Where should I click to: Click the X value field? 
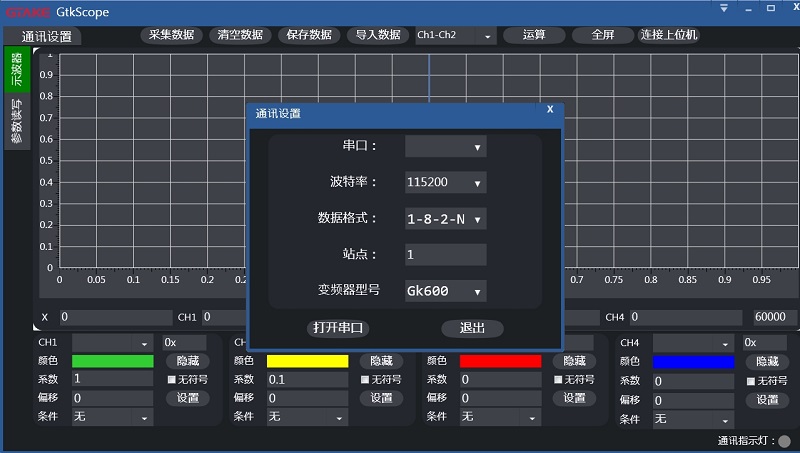coord(116,317)
